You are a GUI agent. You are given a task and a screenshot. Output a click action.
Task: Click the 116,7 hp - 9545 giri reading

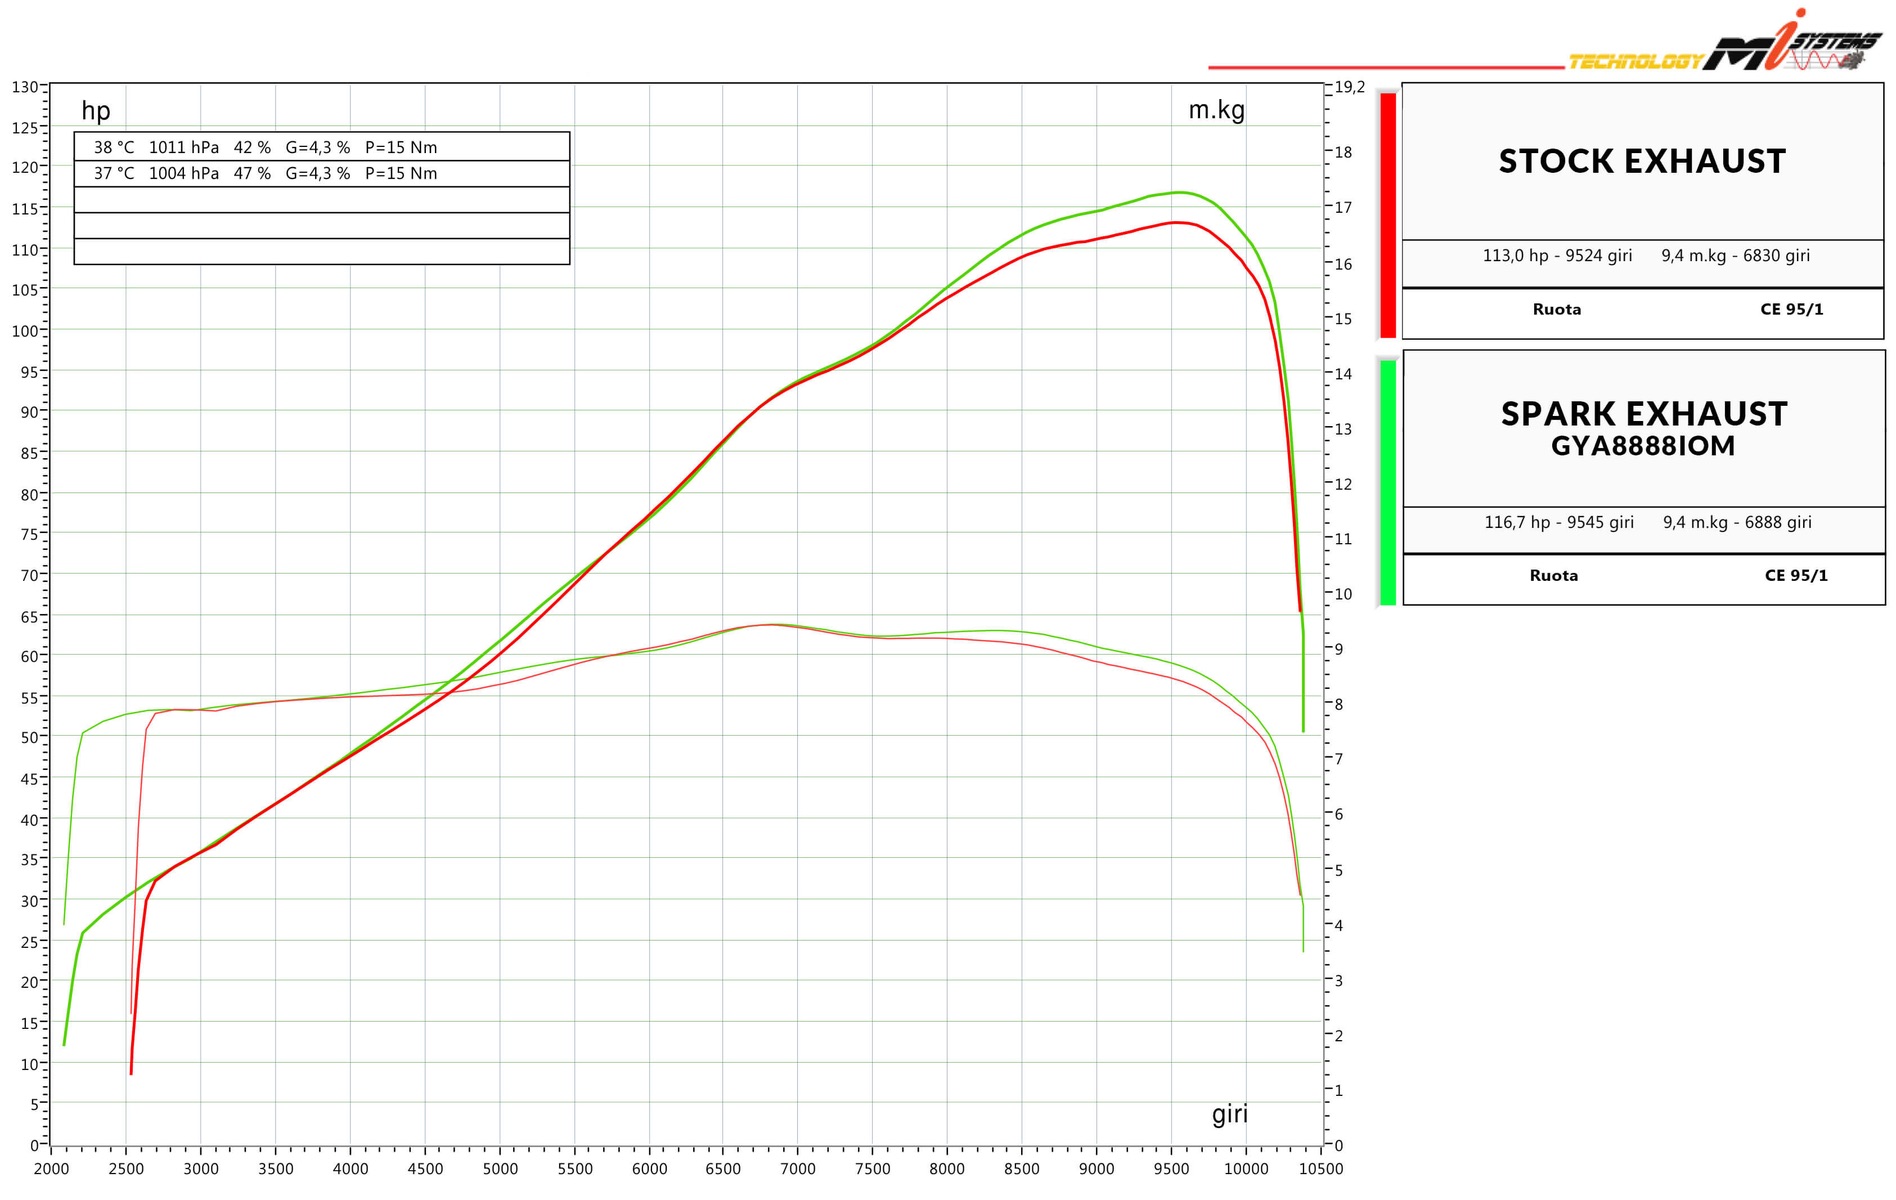click(x=1559, y=522)
